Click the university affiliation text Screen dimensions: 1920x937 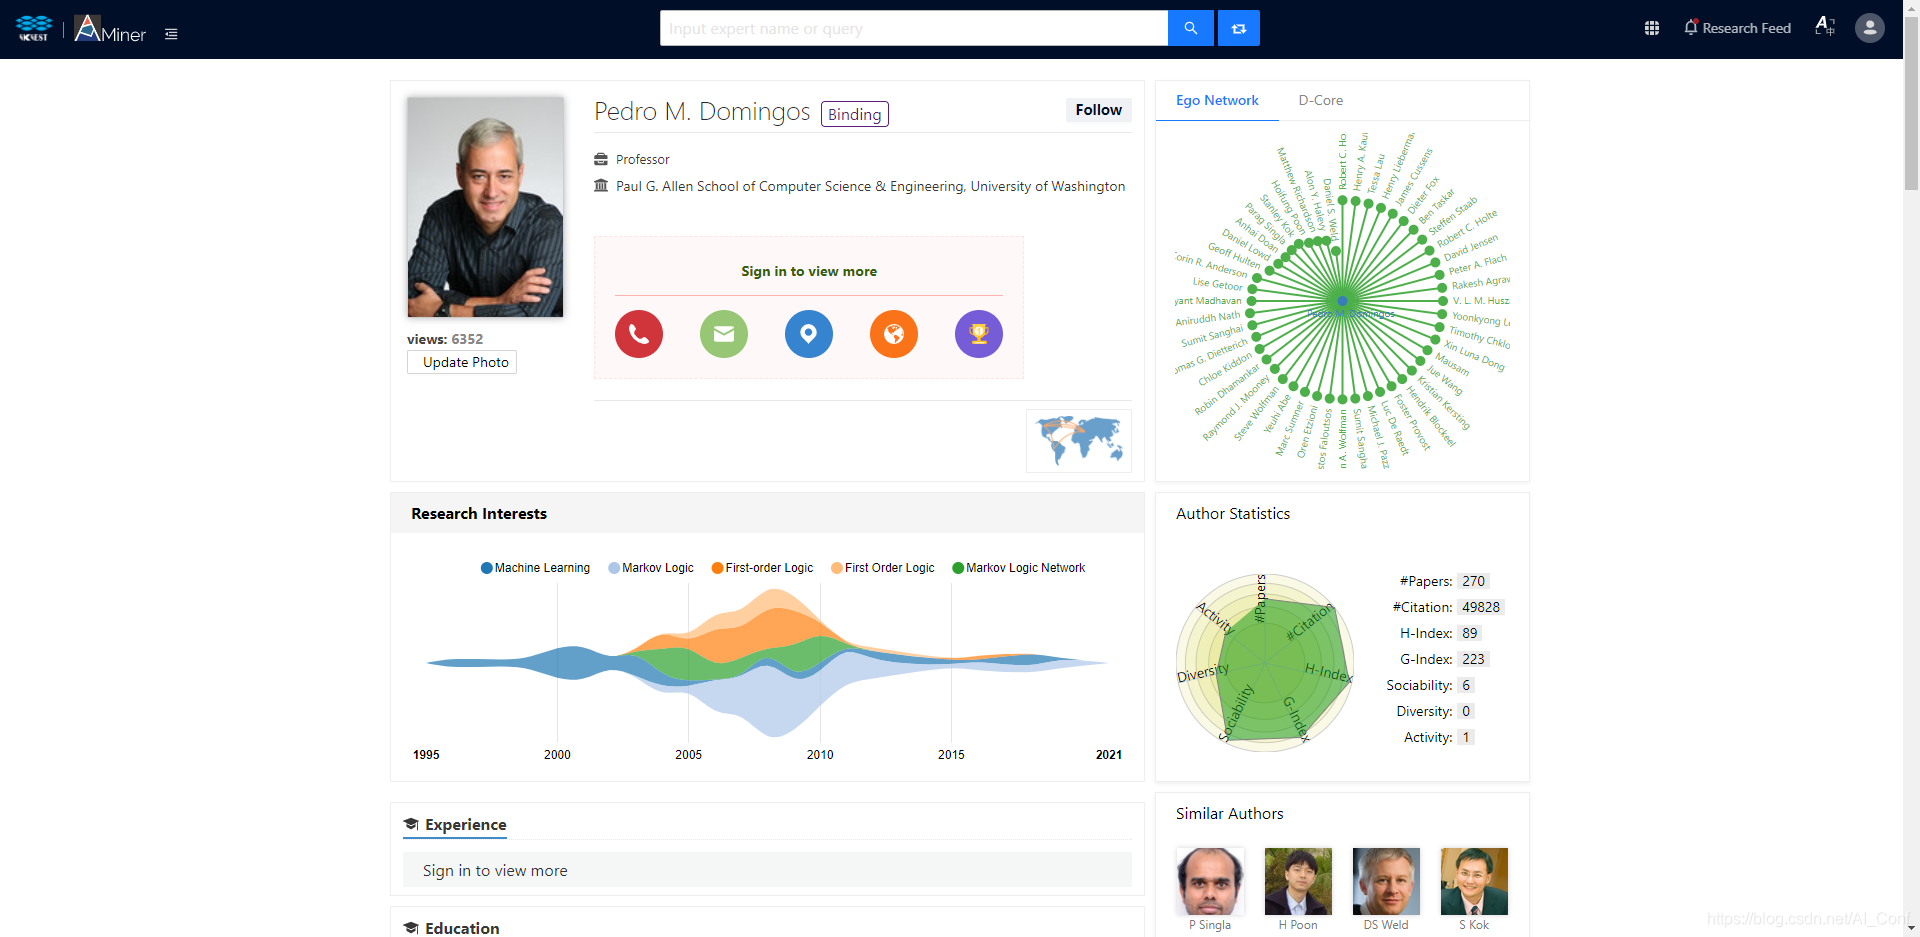pos(870,186)
